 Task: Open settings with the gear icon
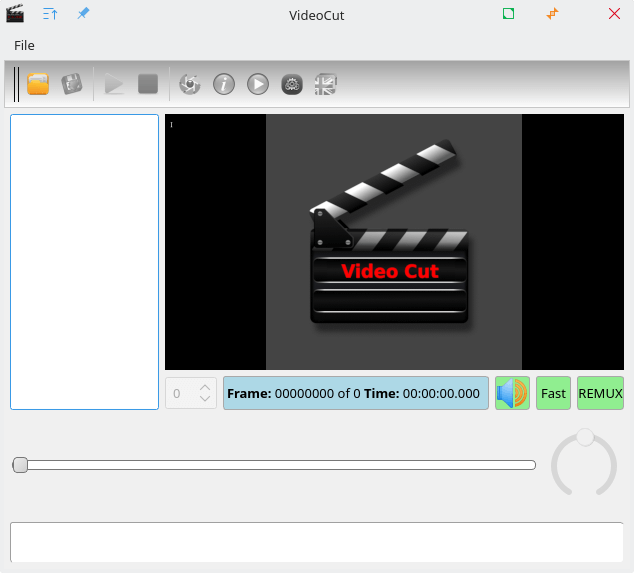292,84
